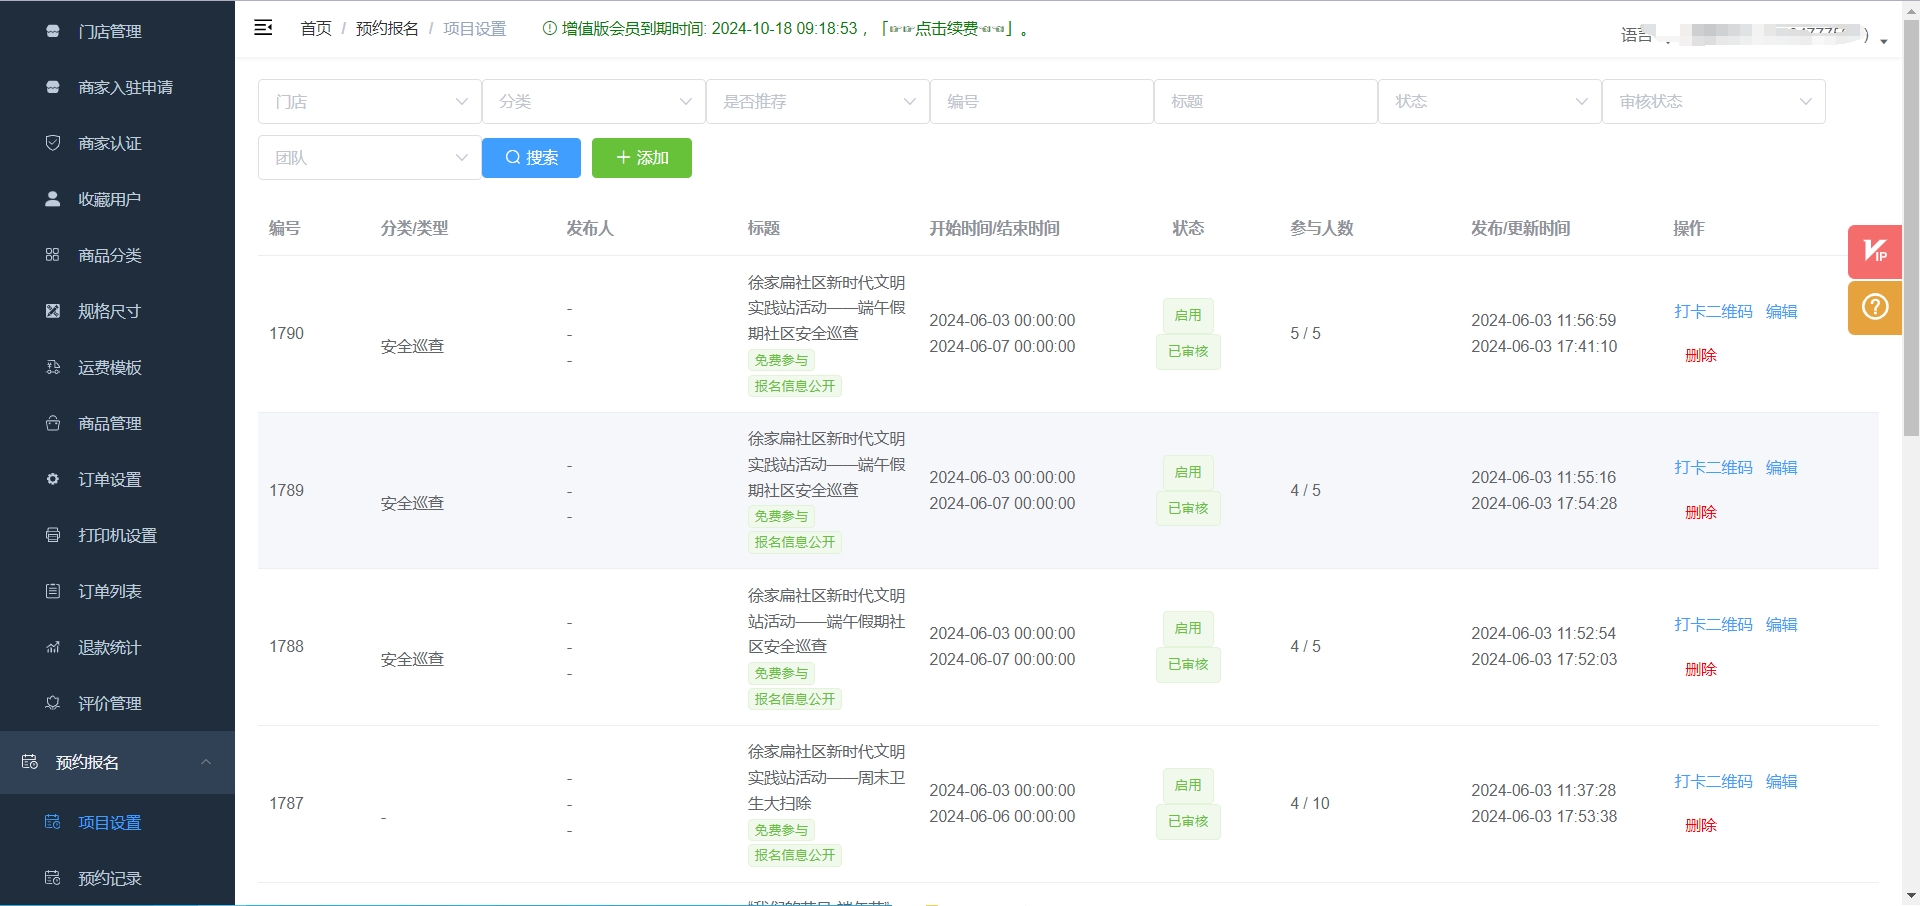Viewport: 1920px width, 906px height.
Task: Open the 审核状态 filter dropdown
Action: [1714, 101]
